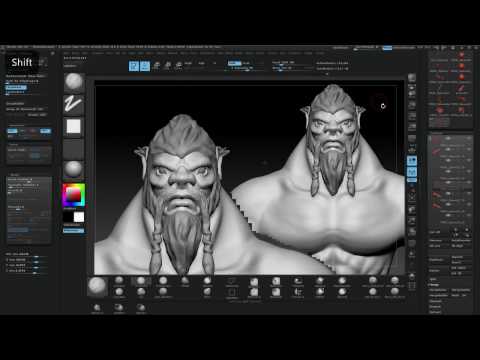
Task: Open the stroke type selector with squiggle icon
Action: (74, 104)
